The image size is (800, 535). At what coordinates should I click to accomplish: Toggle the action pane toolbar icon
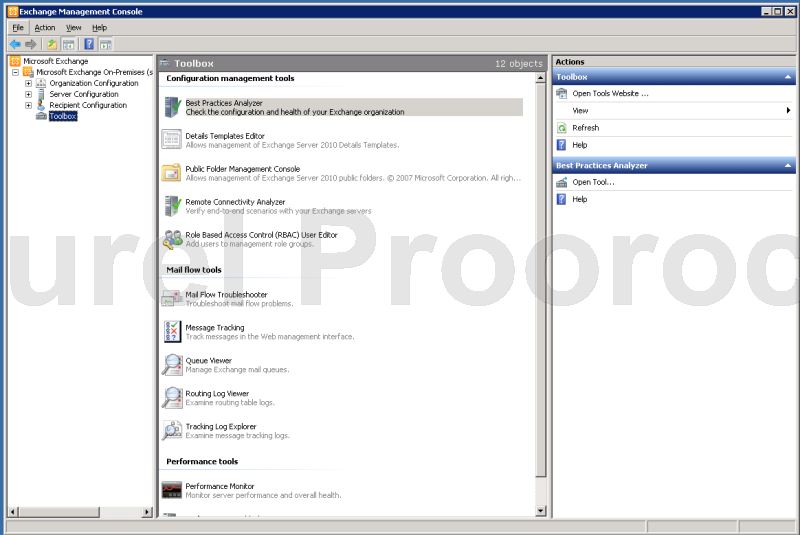coord(106,44)
